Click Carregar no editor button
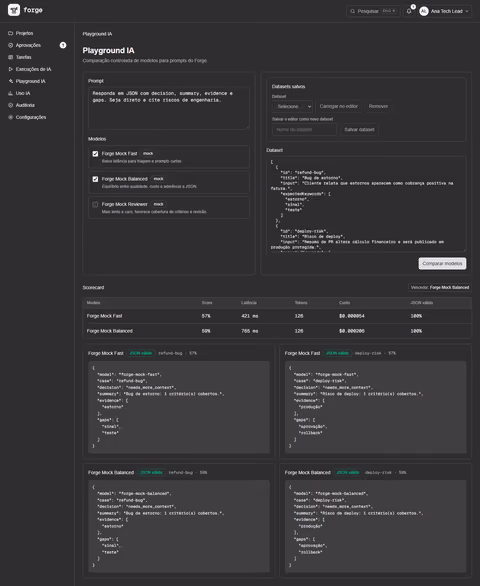The width and height of the screenshot is (480, 586). coord(339,107)
